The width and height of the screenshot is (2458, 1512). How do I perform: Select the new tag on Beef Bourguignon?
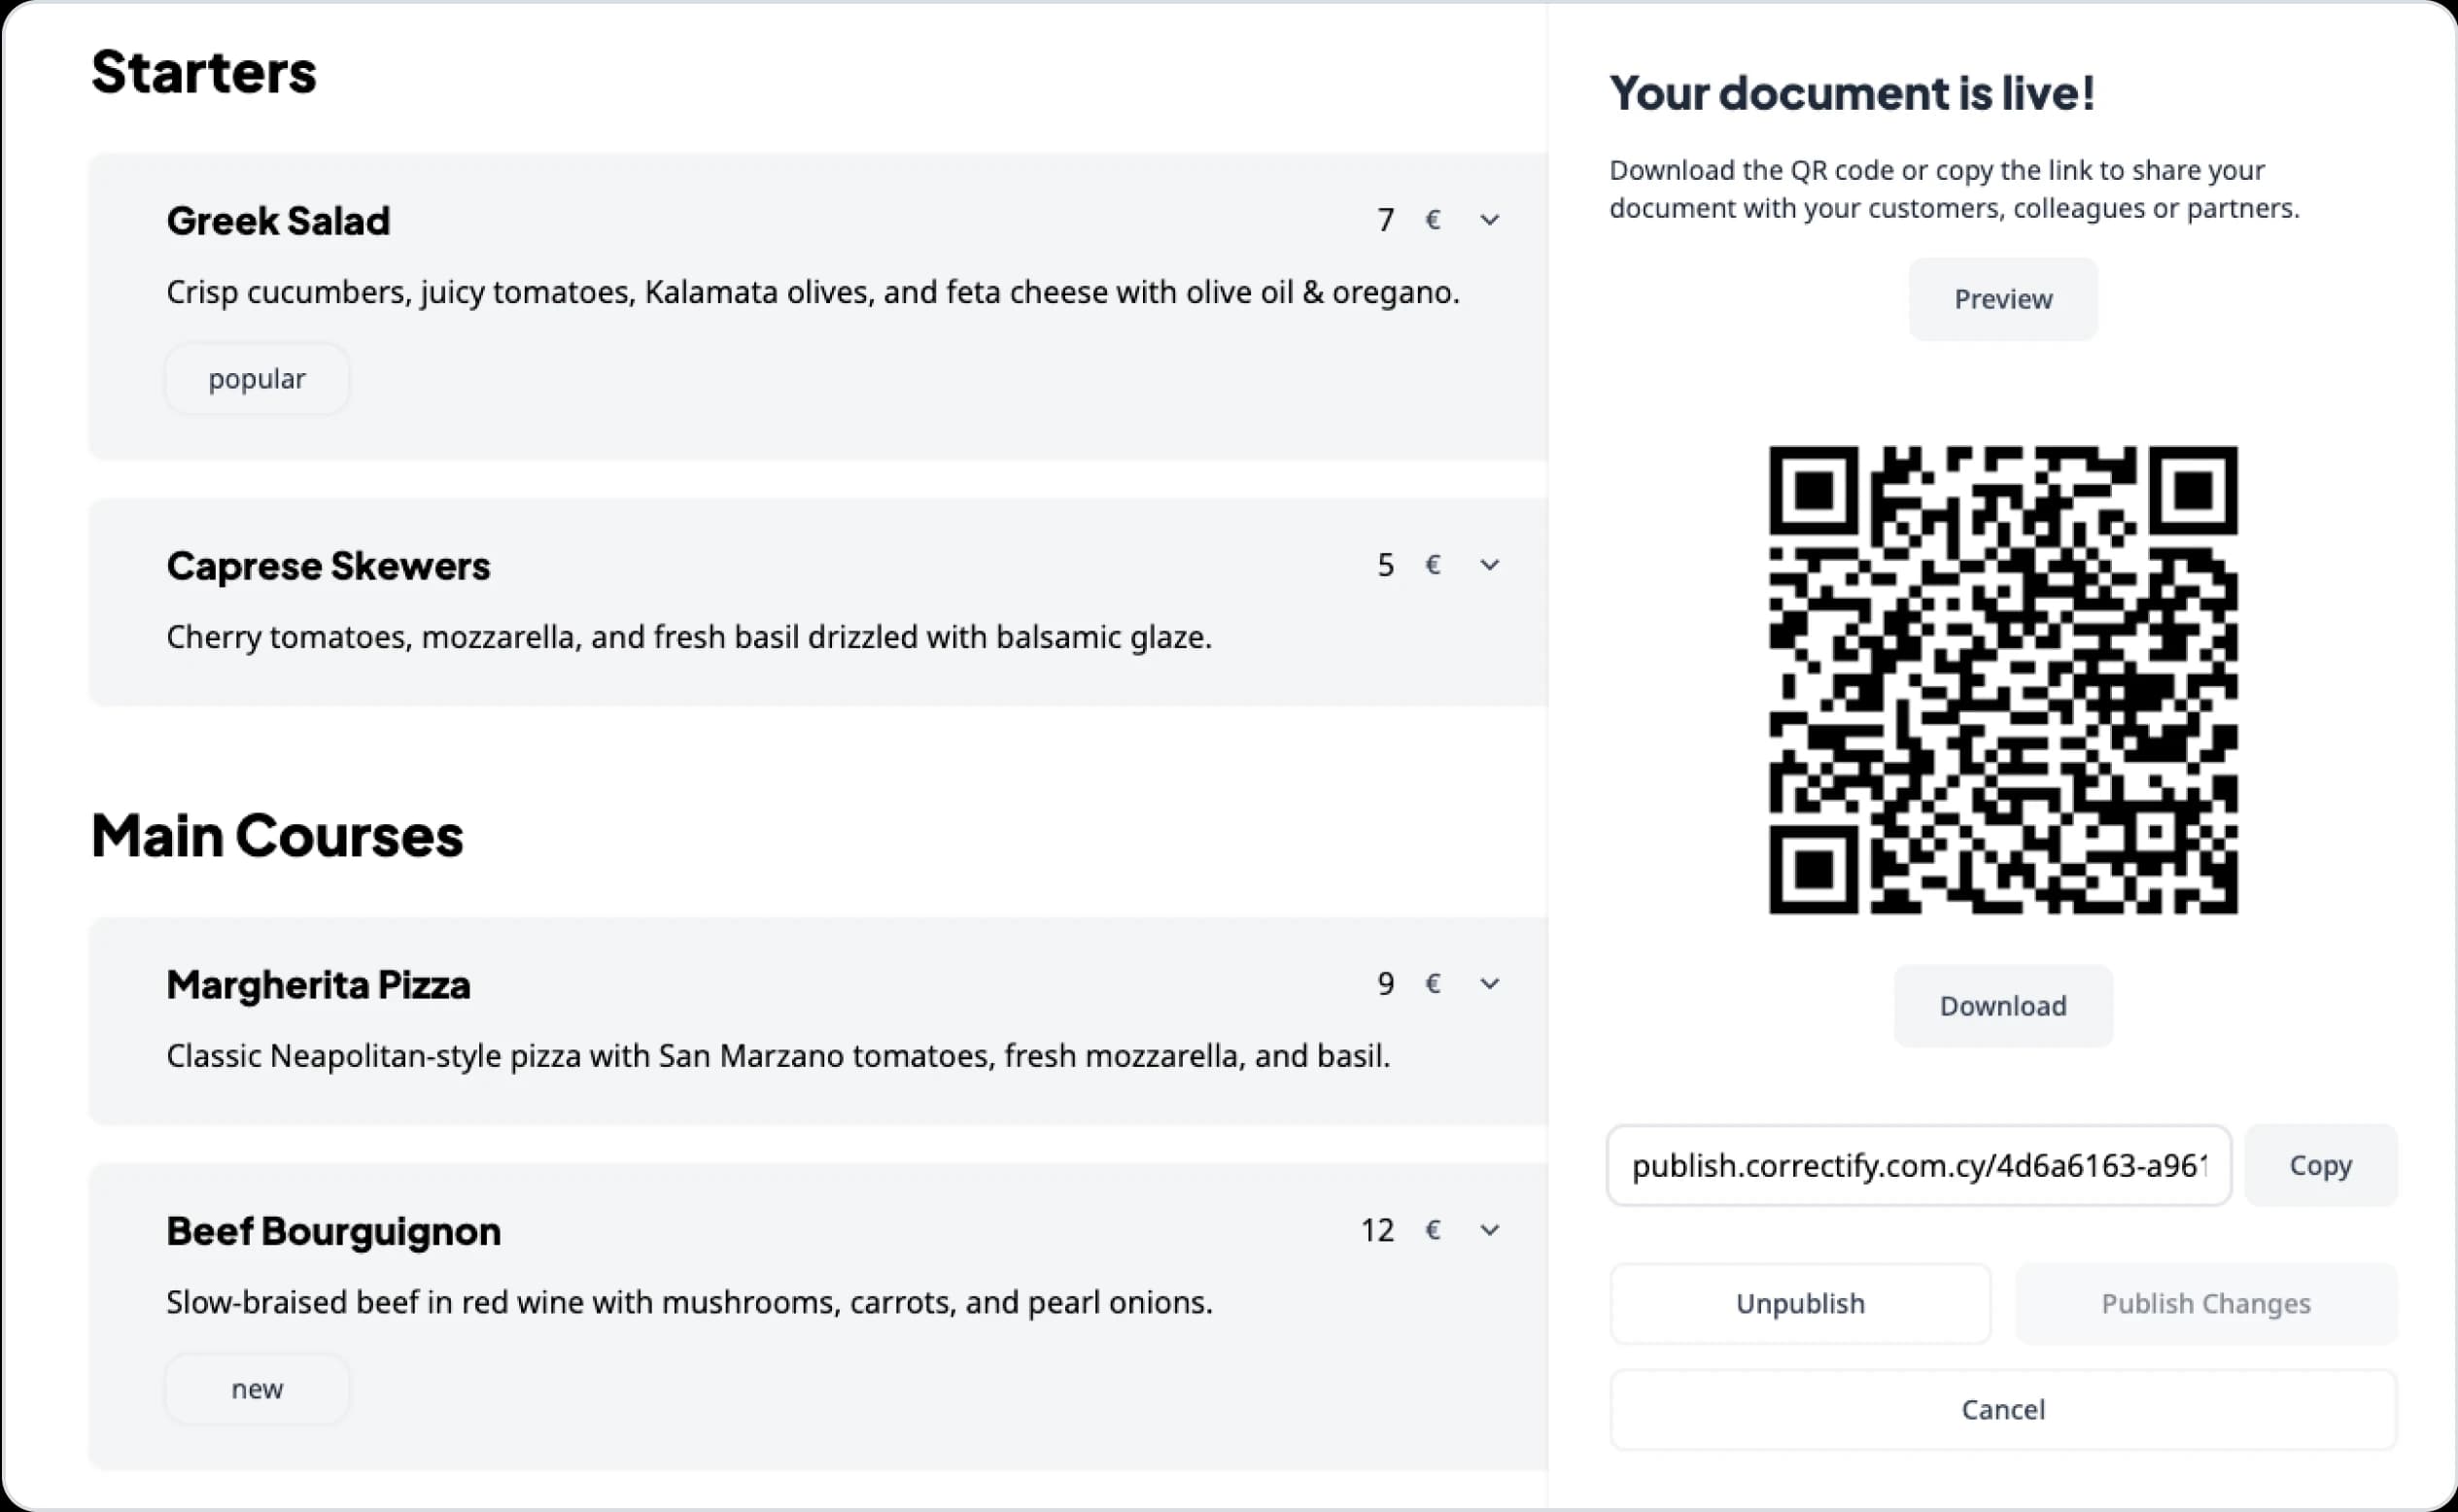257,1389
